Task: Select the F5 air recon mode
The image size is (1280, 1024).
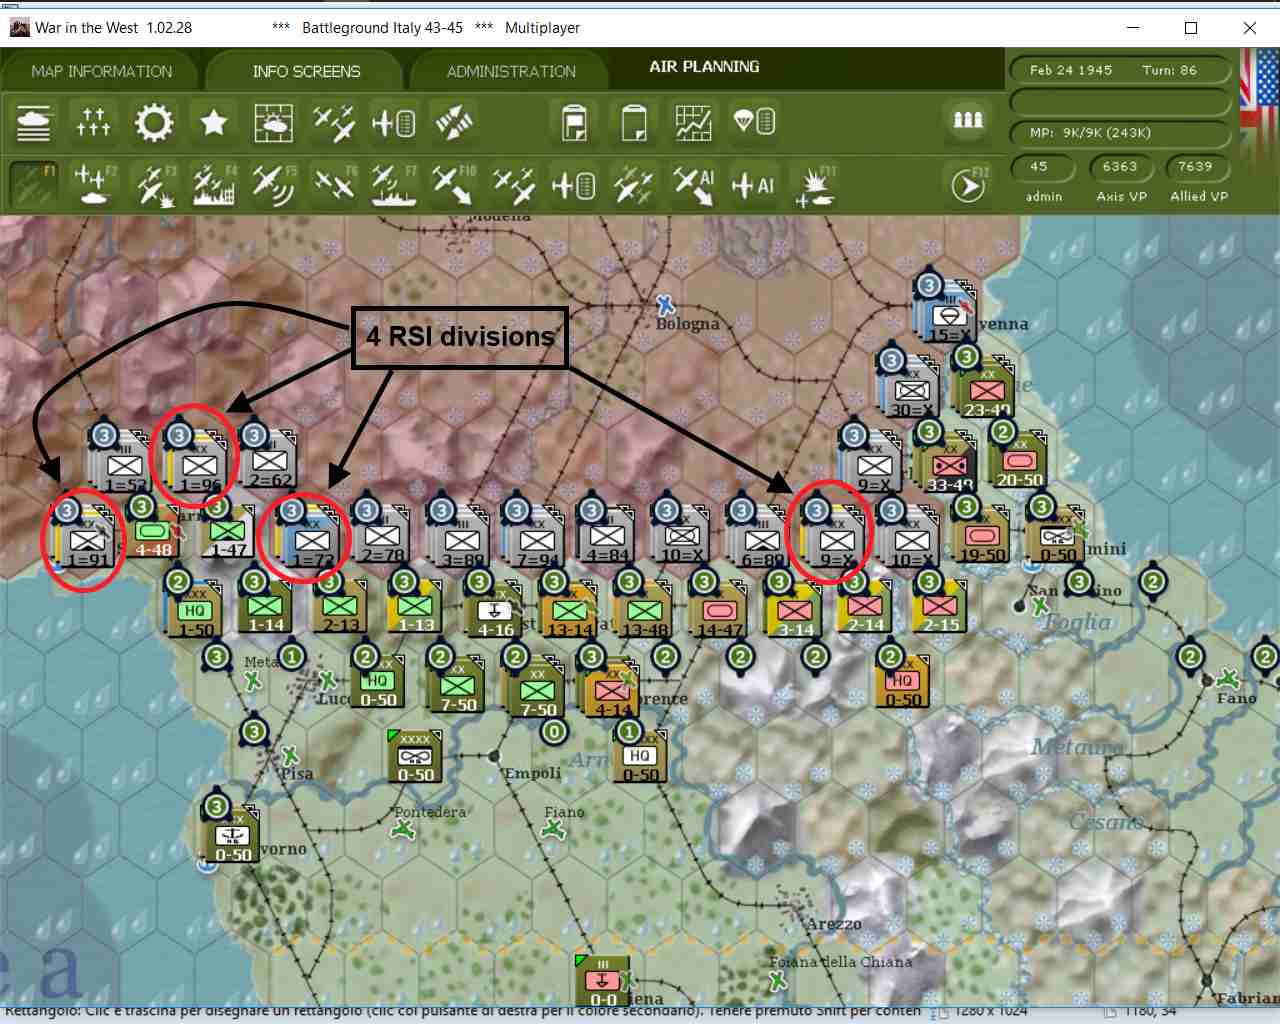Action: 273,185
